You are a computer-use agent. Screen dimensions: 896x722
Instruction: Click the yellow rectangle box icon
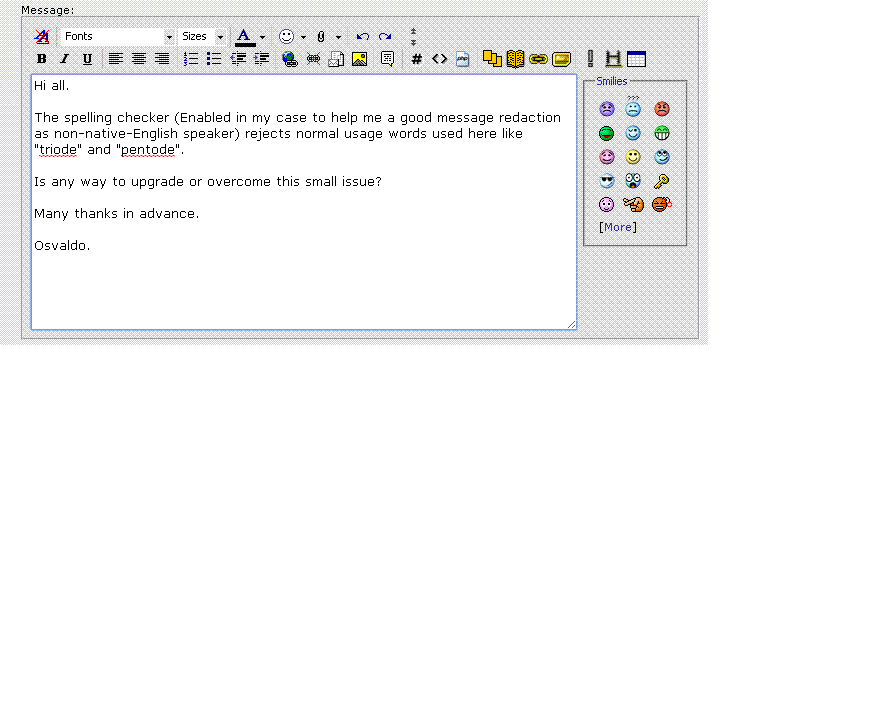point(562,59)
